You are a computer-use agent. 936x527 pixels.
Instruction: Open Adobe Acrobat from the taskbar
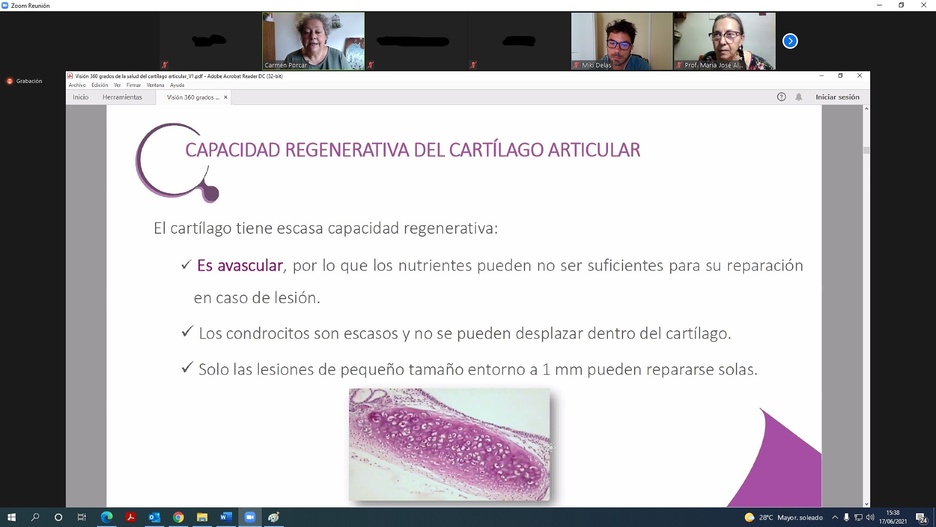click(130, 517)
